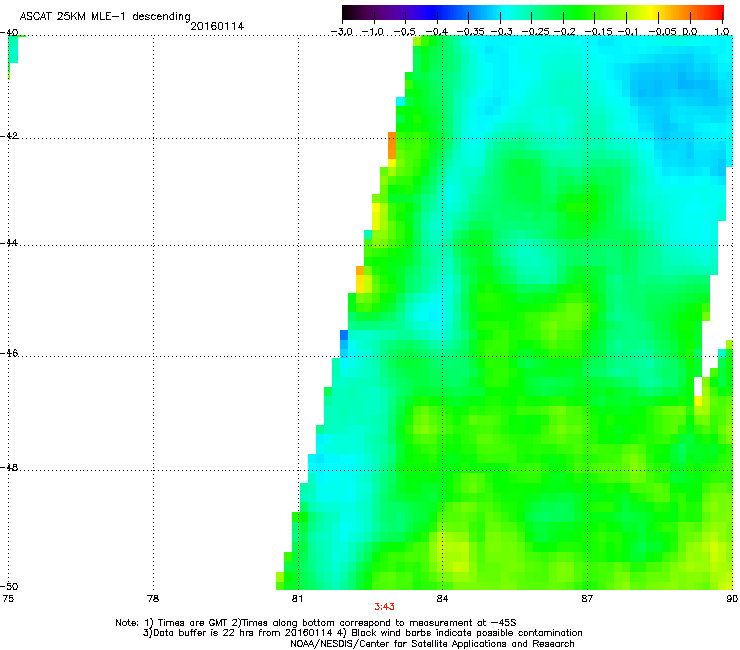Click the colorbar label 0.0

click(x=690, y=32)
